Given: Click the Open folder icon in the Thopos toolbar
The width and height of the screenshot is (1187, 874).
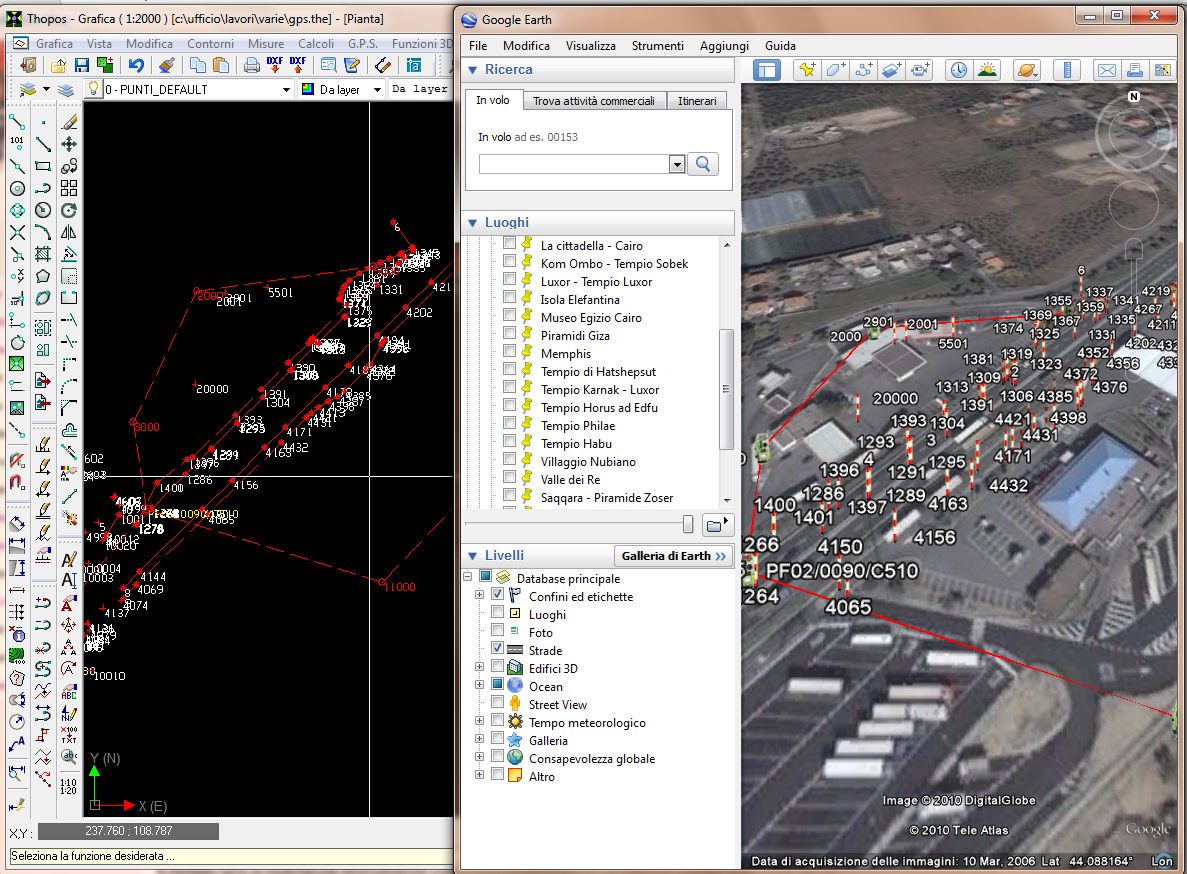Looking at the screenshot, I should point(58,66).
